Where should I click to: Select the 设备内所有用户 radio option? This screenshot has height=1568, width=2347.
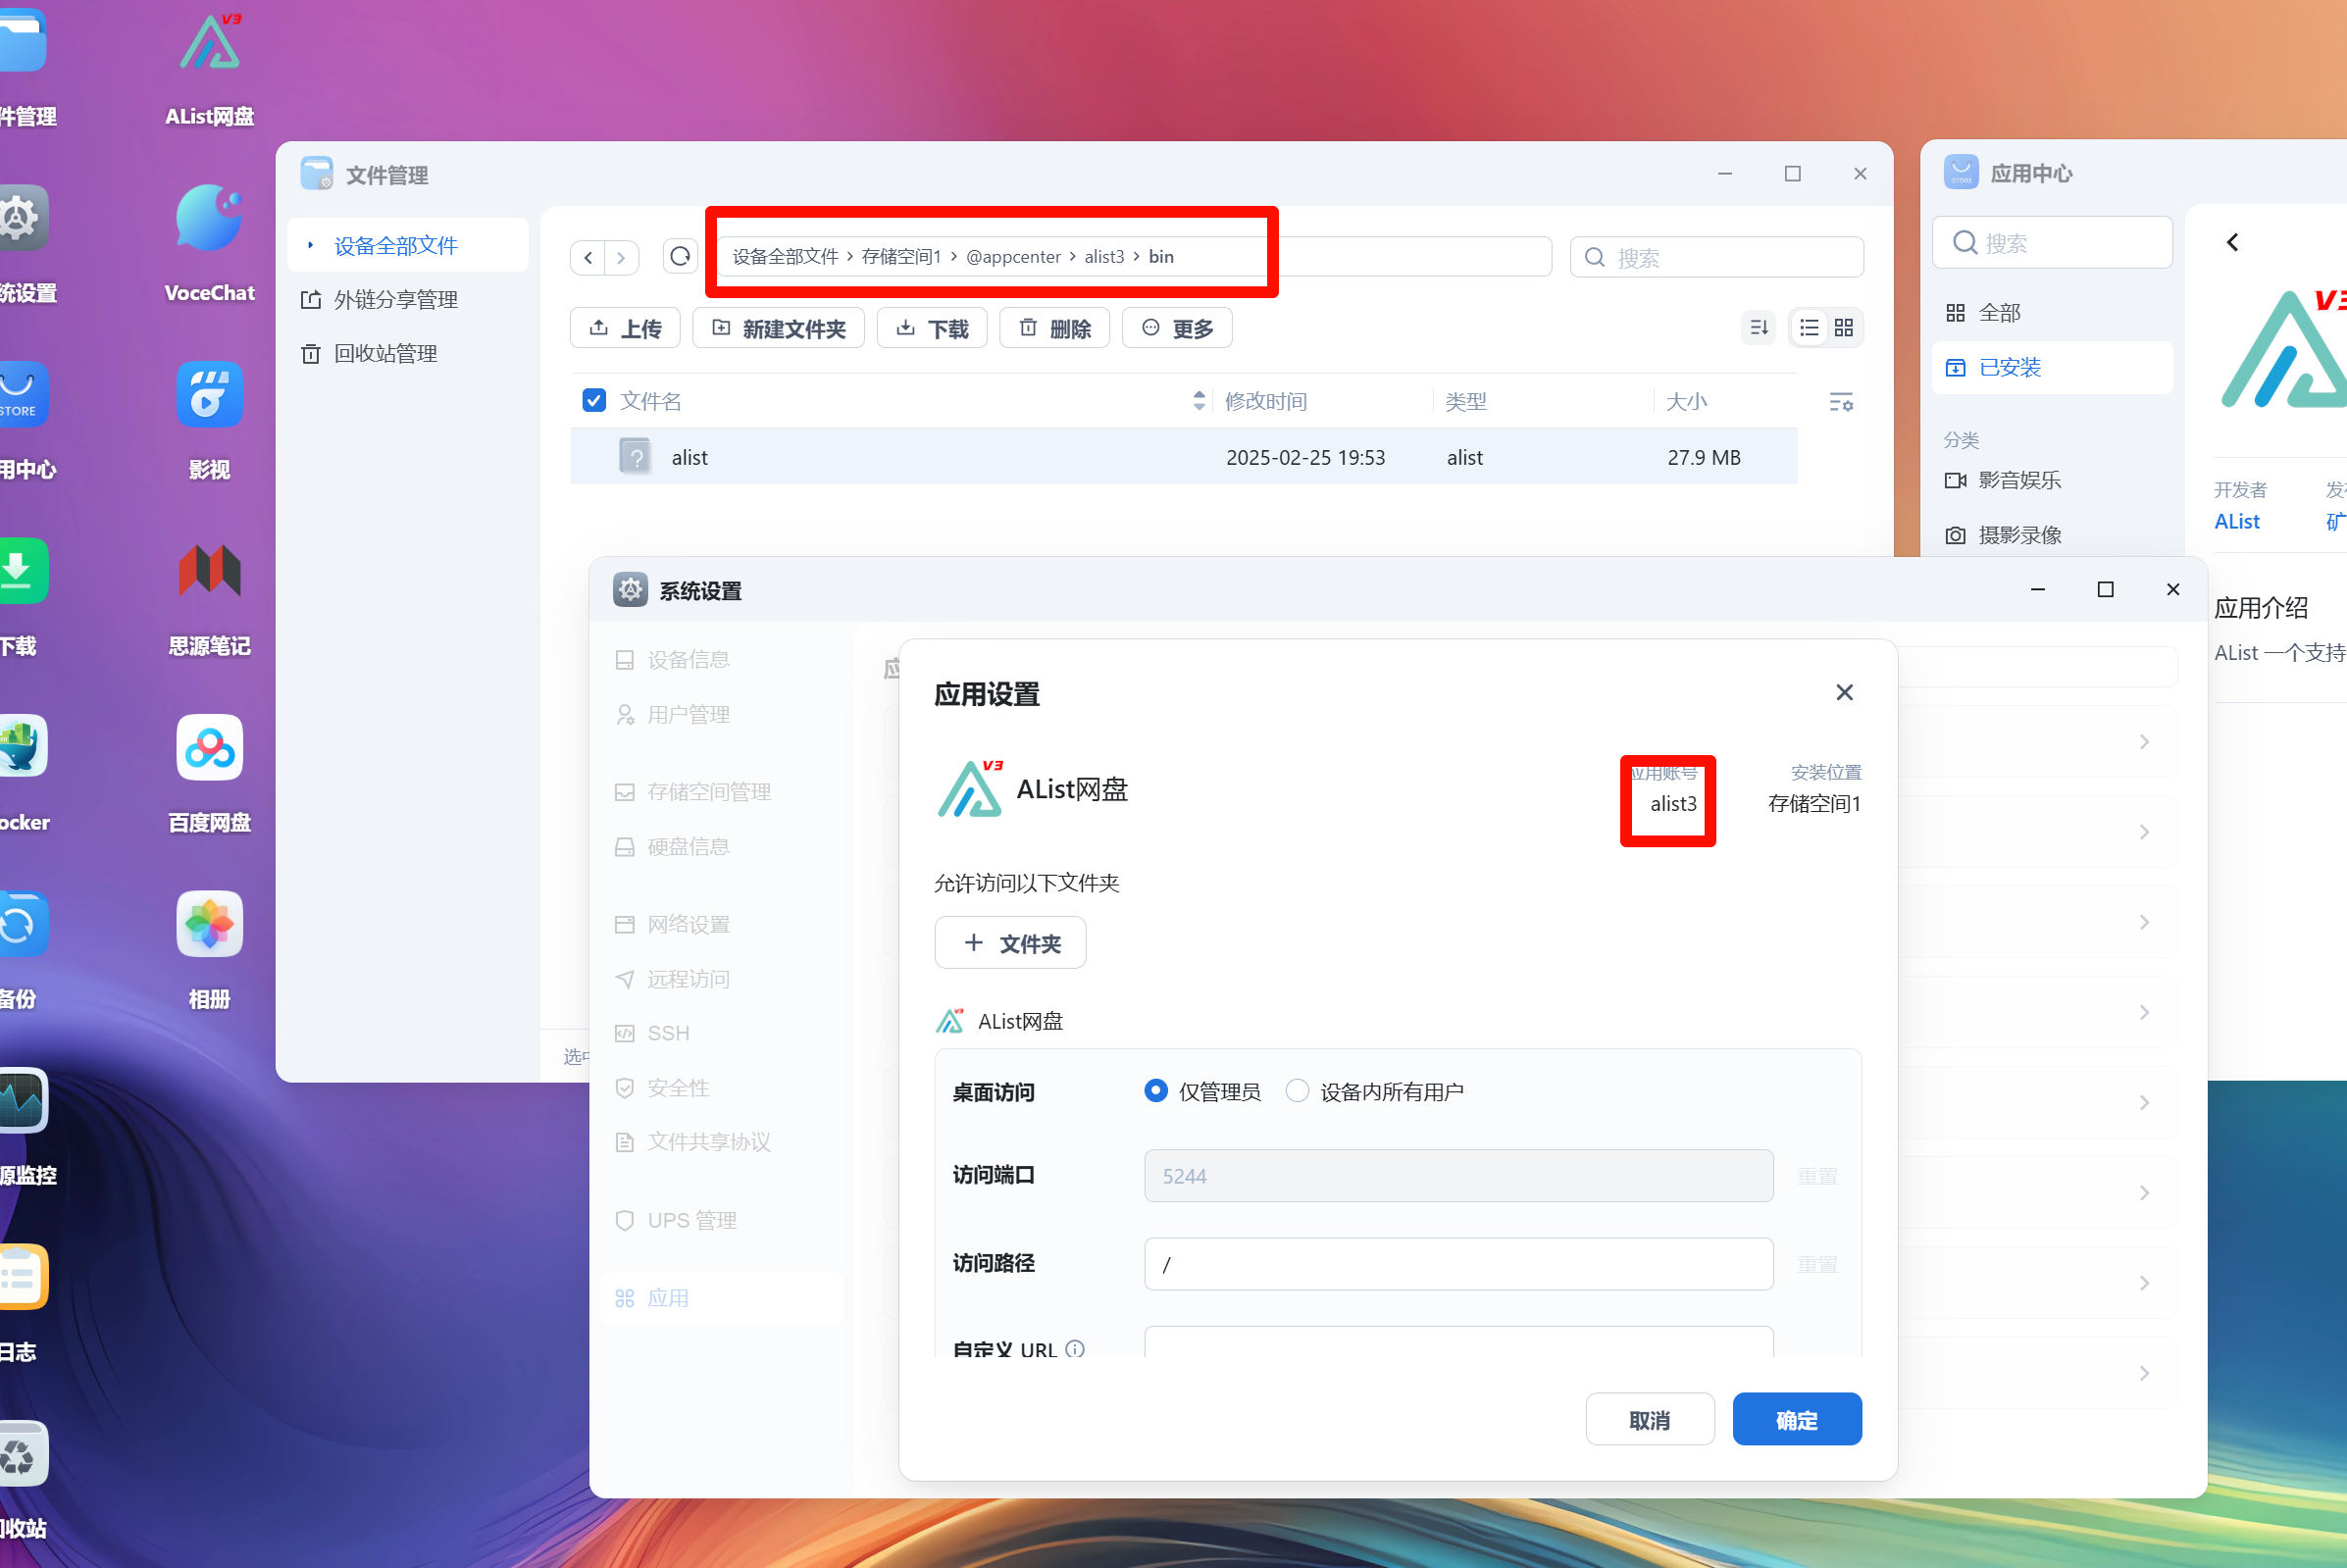[x=1297, y=1091]
